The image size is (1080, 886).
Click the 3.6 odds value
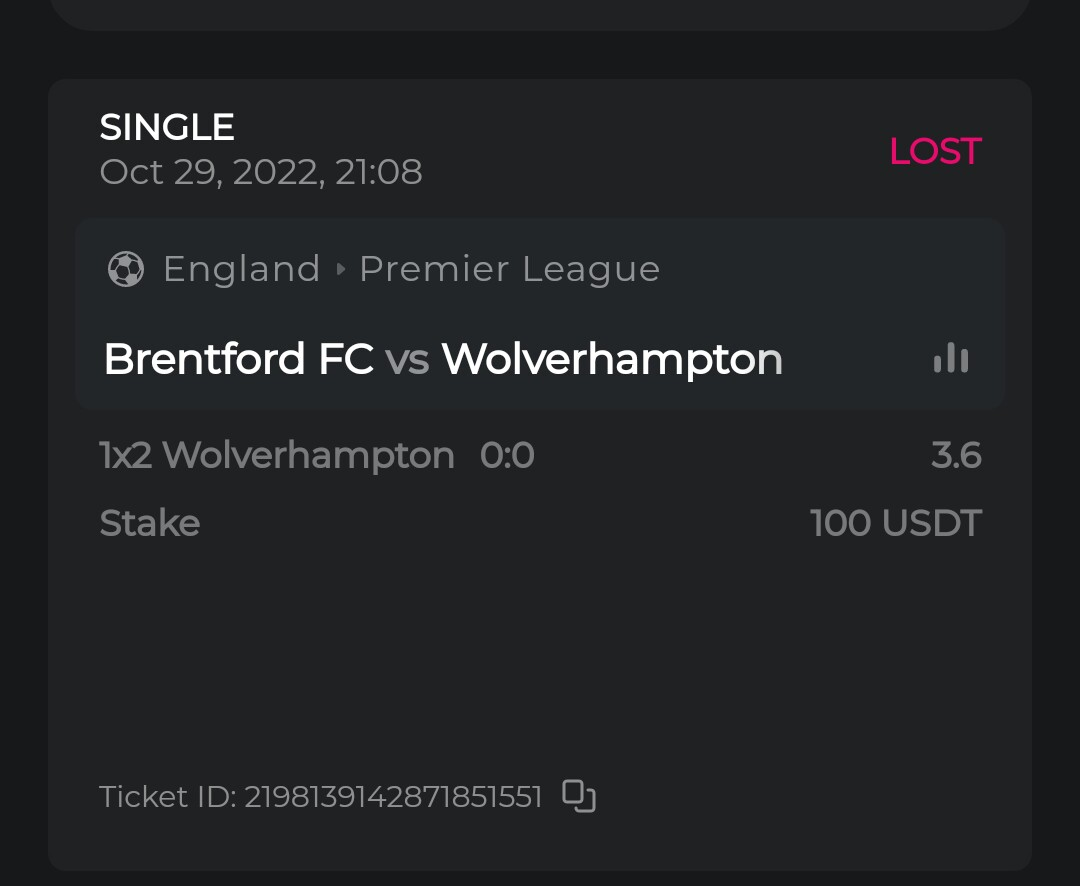pyautogui.click(x=956, y=456)
